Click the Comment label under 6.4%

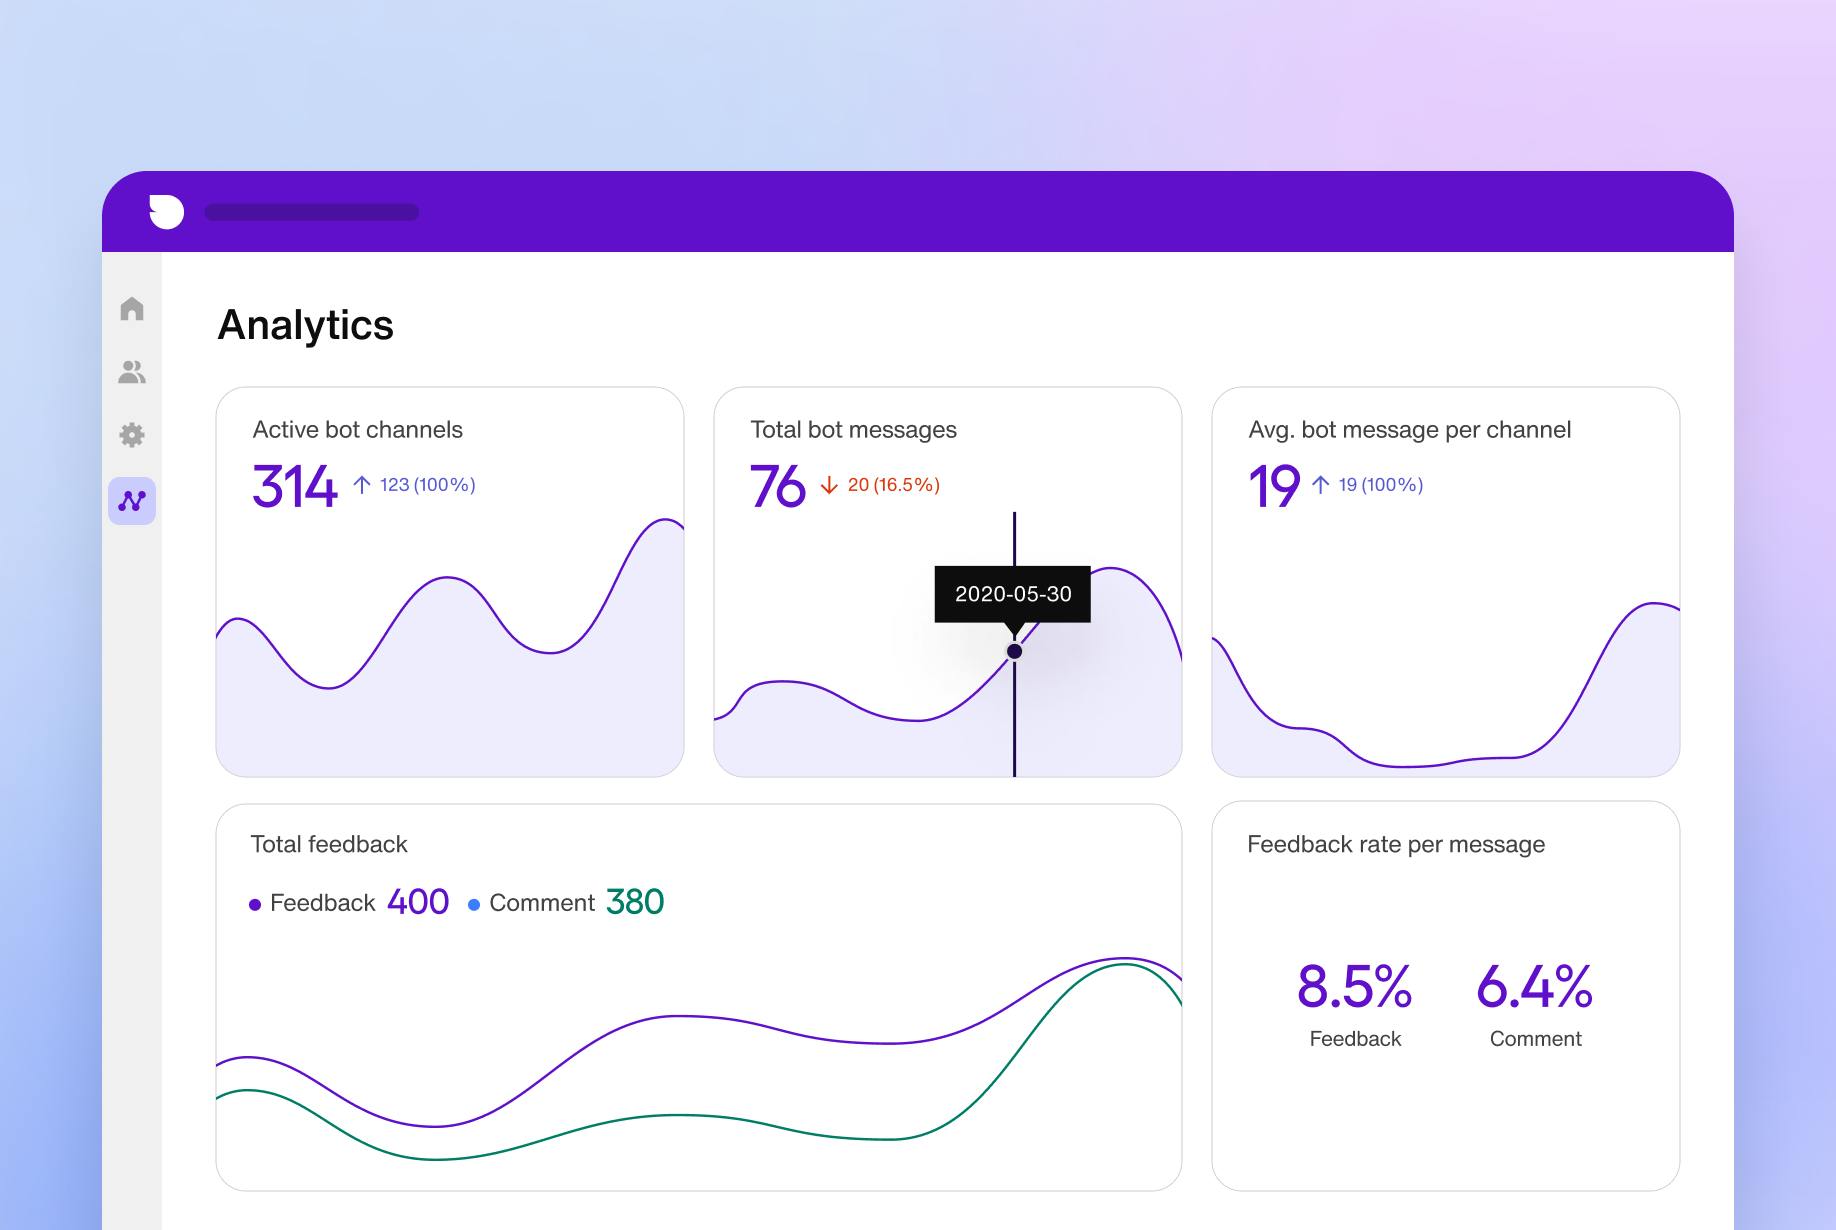point(1535,1039)
